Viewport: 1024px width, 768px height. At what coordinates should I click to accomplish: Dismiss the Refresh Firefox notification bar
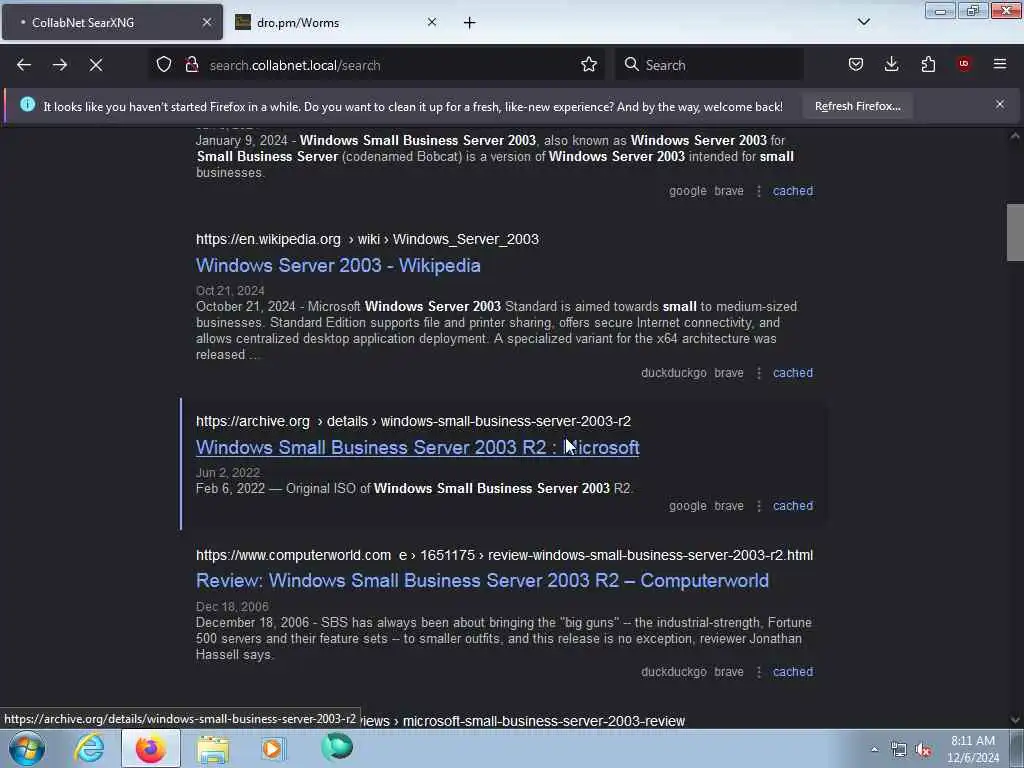pos(1000,104)
